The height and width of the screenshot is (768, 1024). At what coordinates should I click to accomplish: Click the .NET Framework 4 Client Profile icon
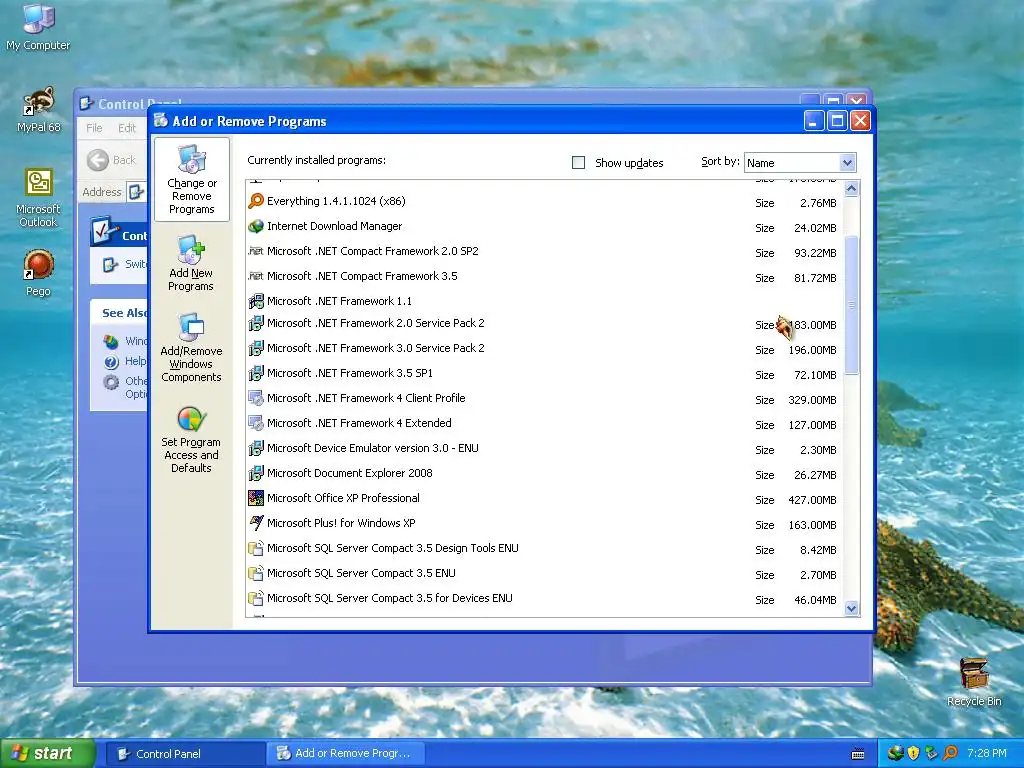click(256, 398)
